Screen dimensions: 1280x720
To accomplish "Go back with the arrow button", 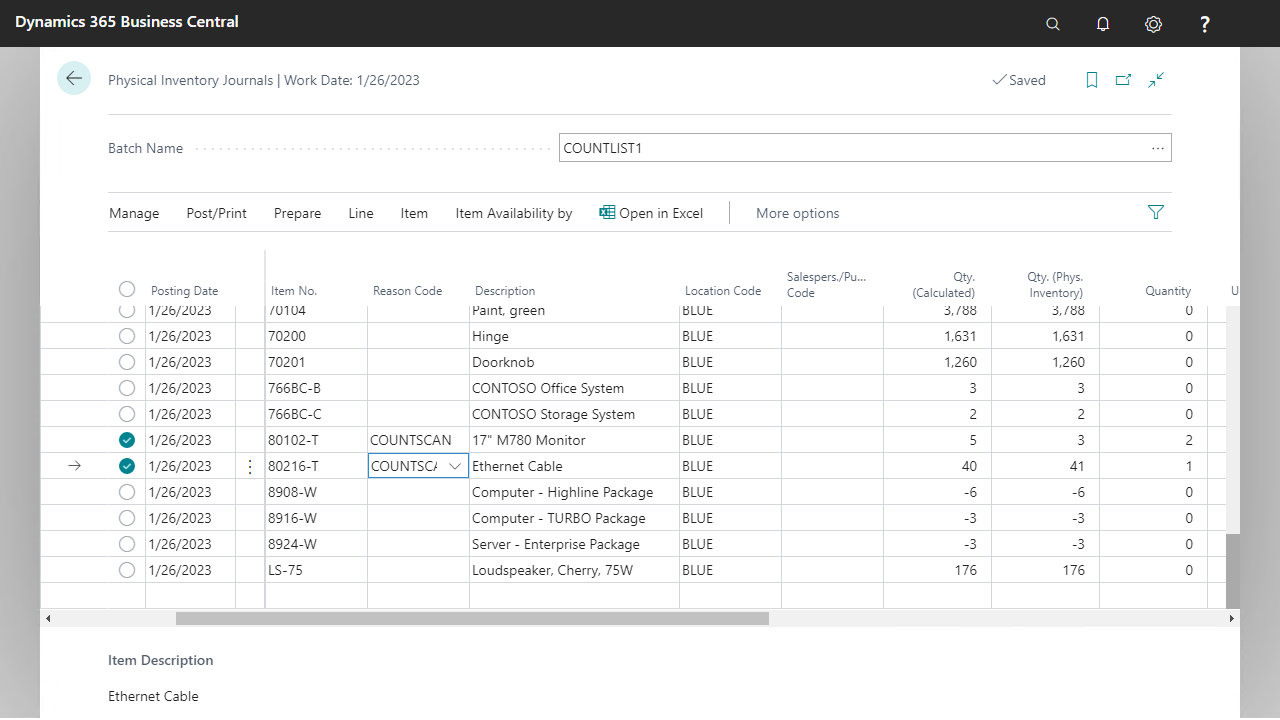I will (74, 78).
